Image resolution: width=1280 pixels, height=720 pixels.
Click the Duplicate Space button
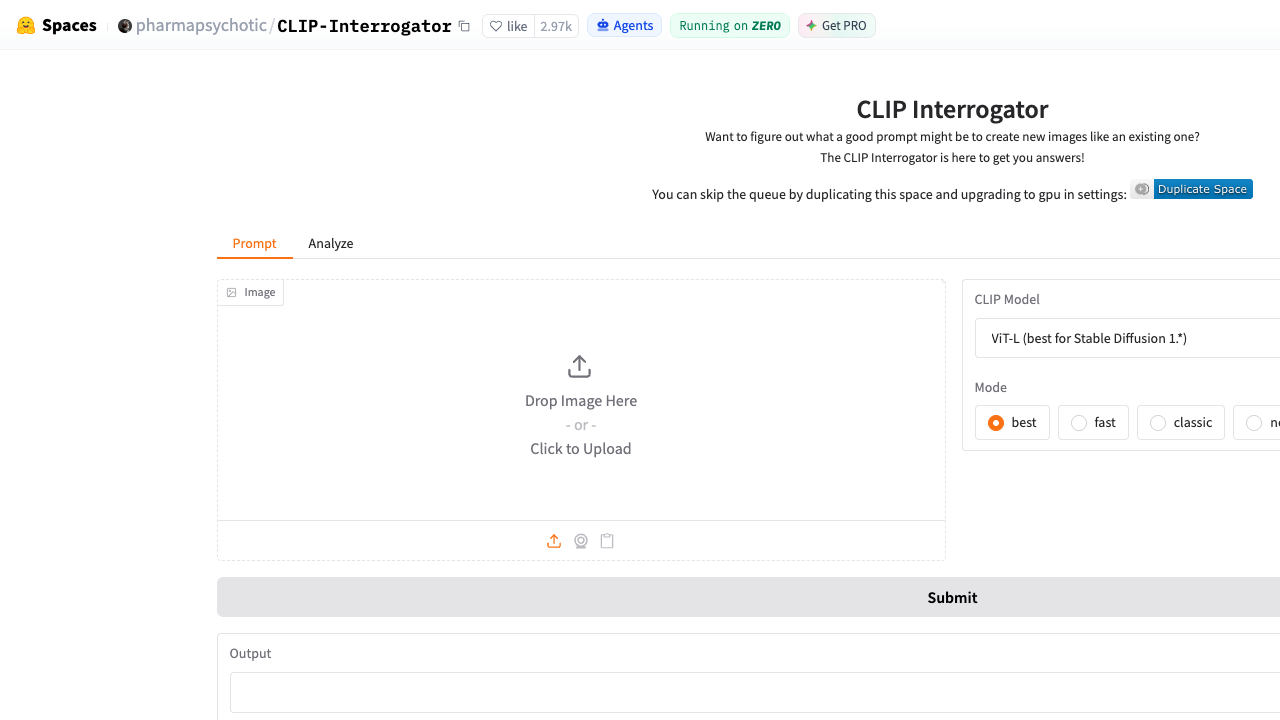pos(1192,189)
